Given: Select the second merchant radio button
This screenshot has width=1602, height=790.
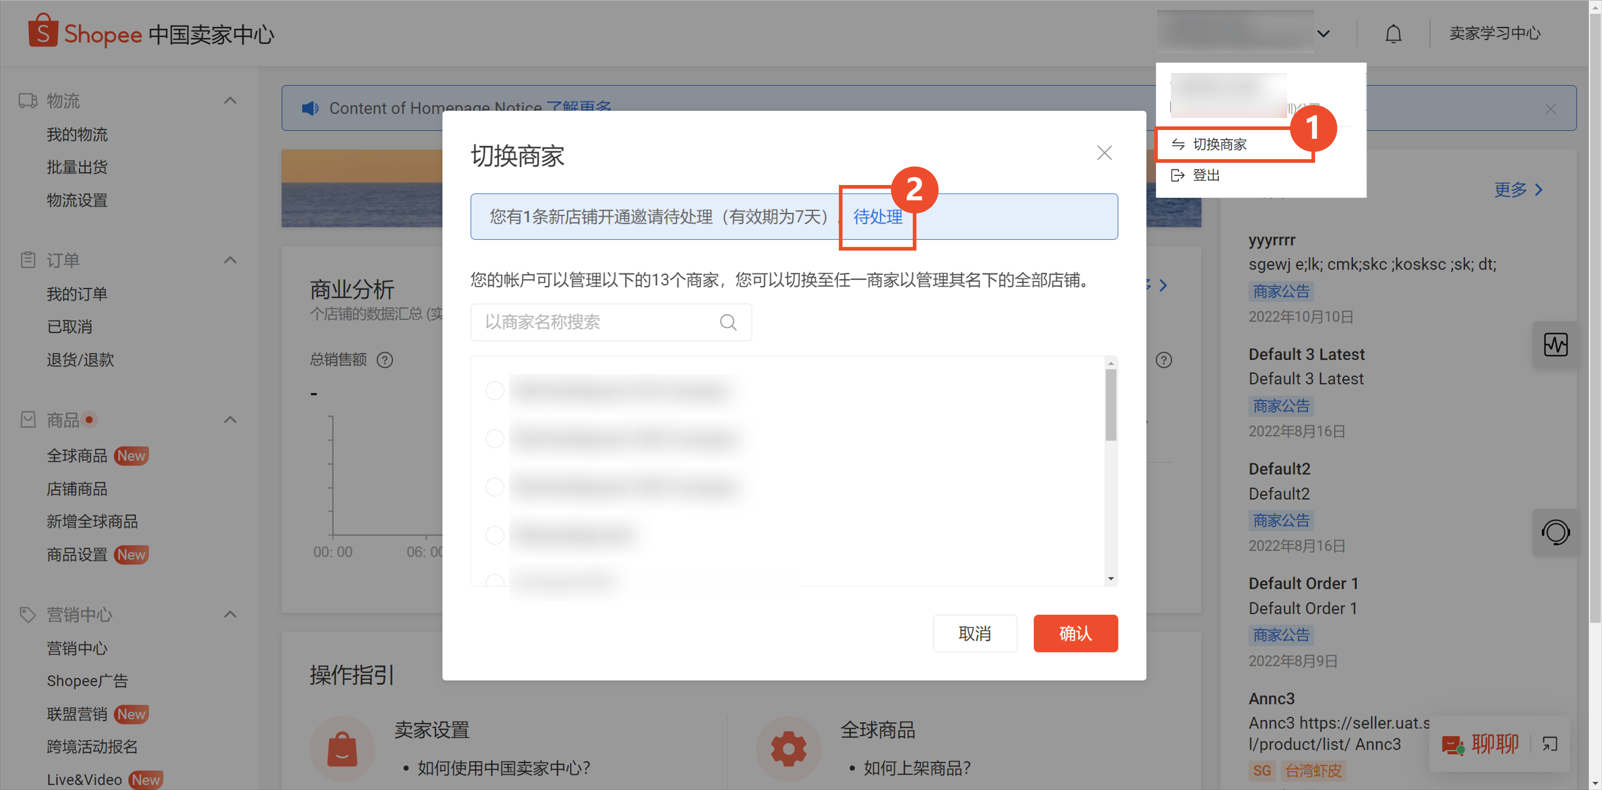Looking at the screenshot, I should click(495, 438).
